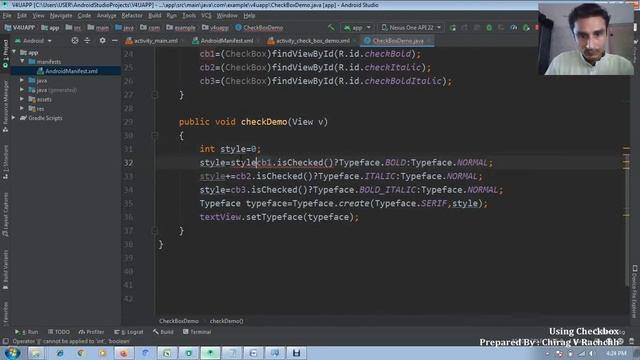Open the Nexus One API 22 device dropdown
Viewport: 640px width, 360px height.
click(x=411, y=27)
